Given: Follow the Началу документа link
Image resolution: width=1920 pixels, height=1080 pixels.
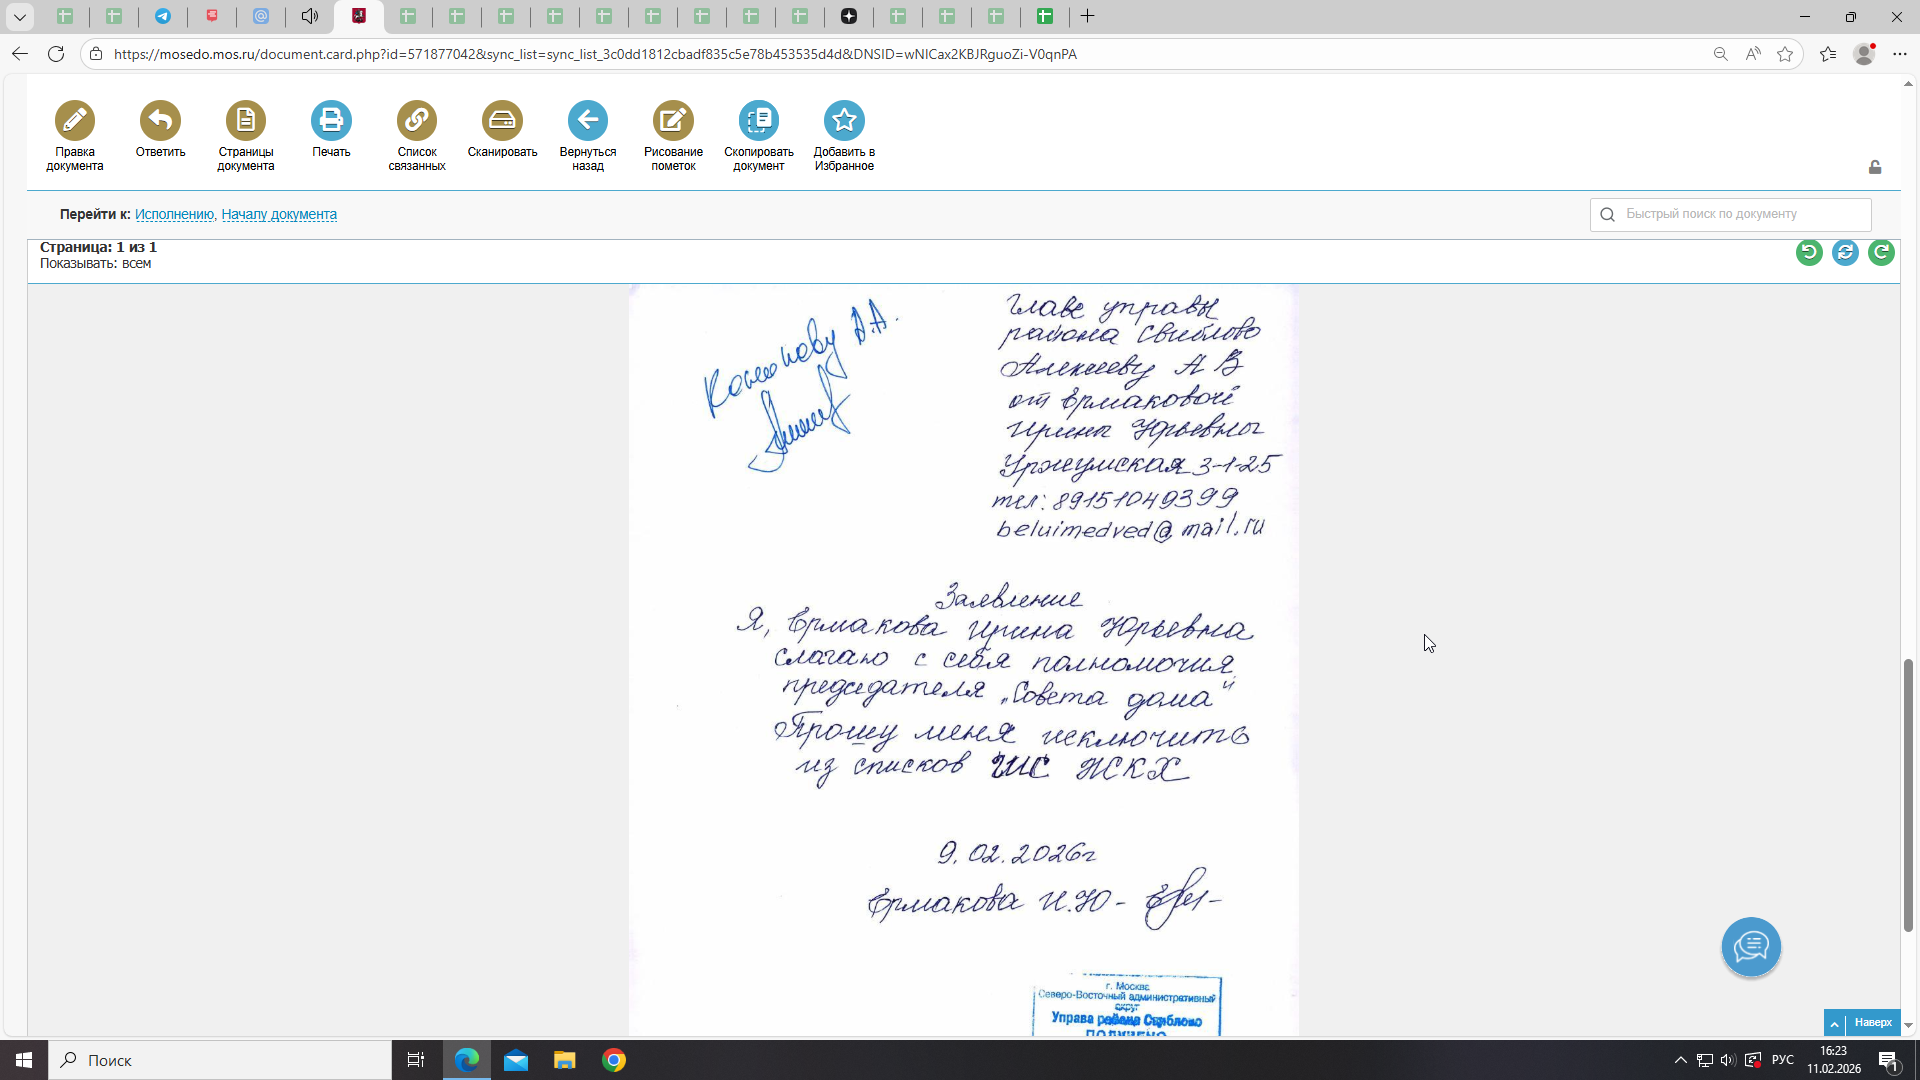Looking at the screenshot, I should (x=279, y=214).
